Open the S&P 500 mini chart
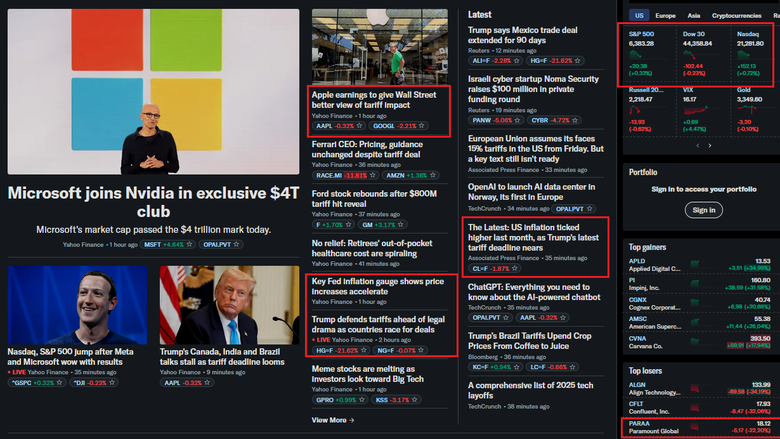Image resolution: width=780 pixels, height=439 pixels. point(636,54)
